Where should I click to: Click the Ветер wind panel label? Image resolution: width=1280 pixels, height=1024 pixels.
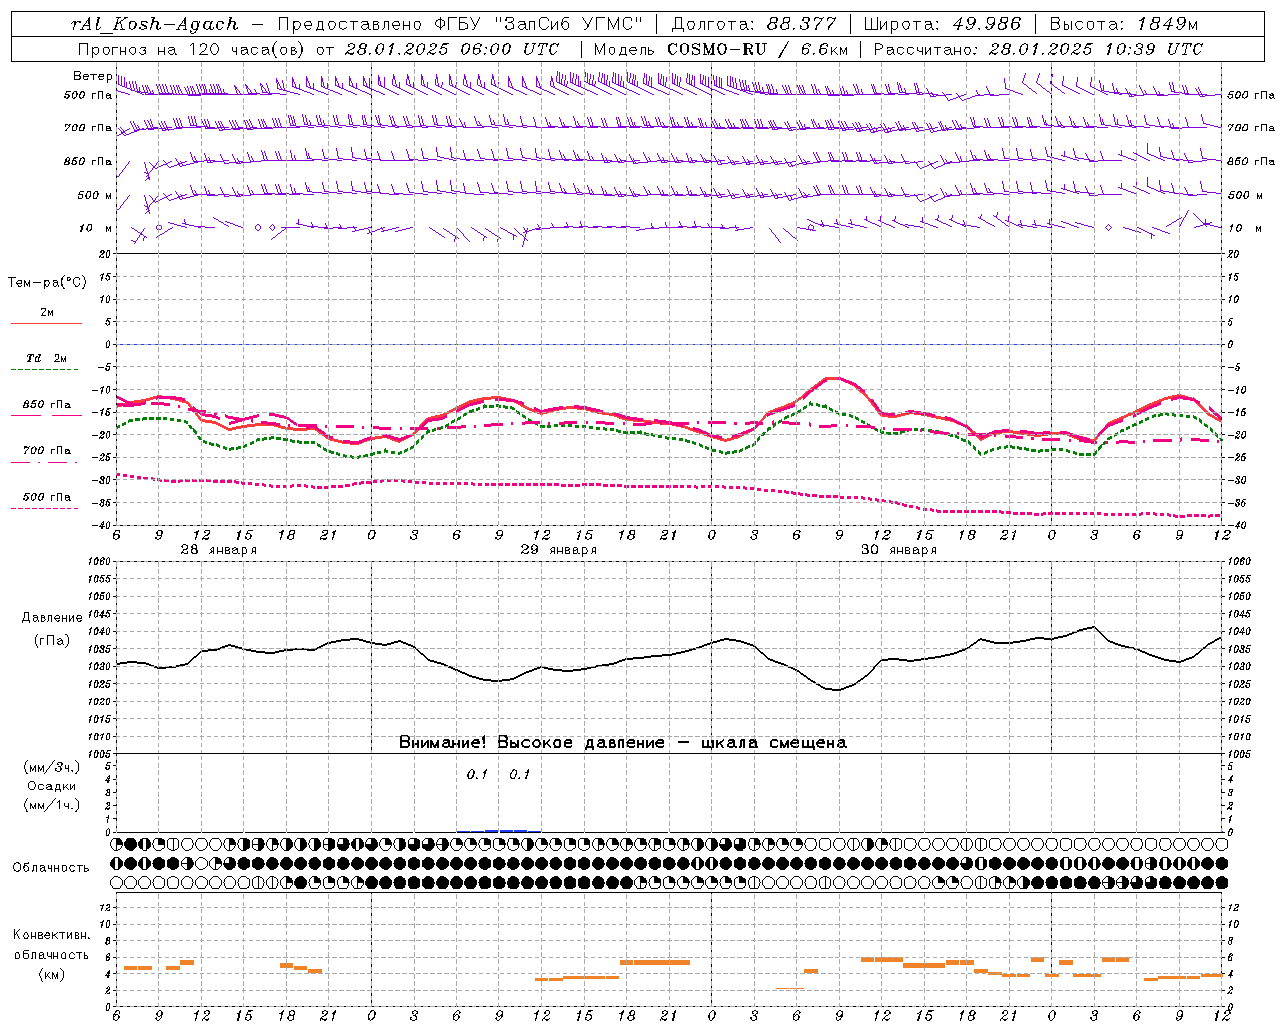pos(92,76)
